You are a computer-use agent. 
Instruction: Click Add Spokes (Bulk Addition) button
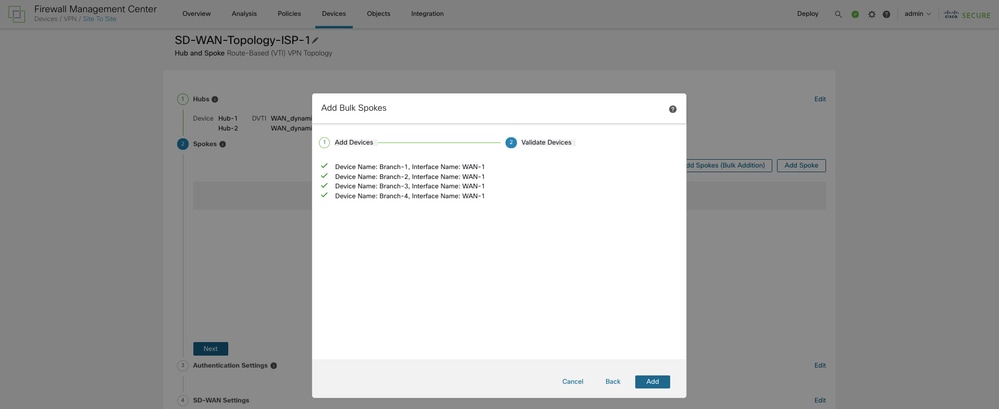point(727,166)
